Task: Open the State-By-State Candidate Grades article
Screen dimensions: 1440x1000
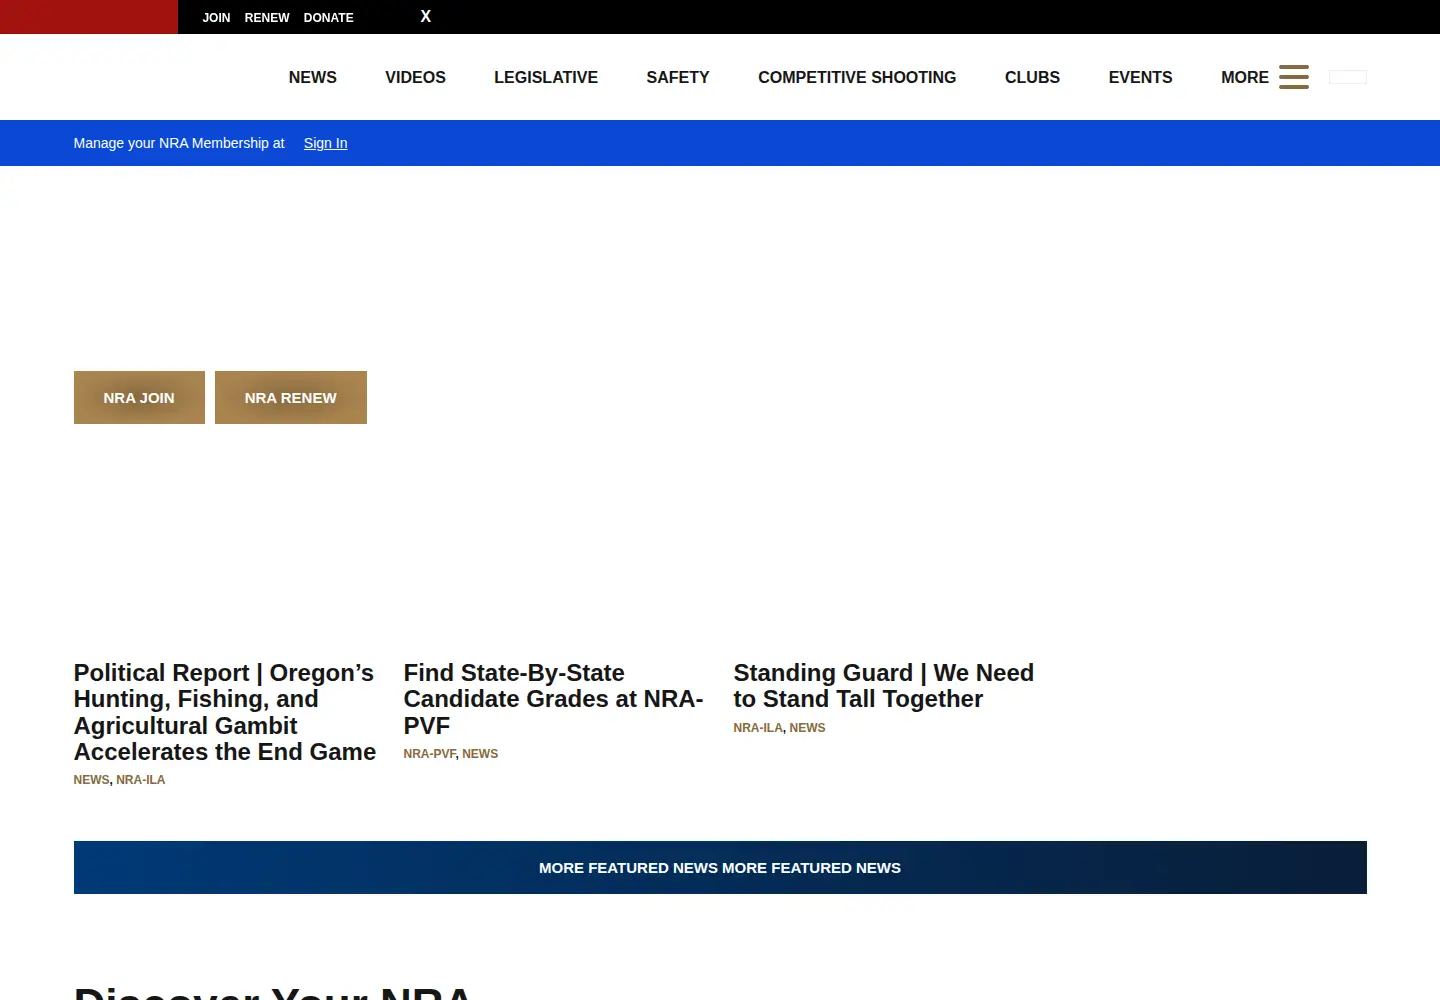Action: point(553,699)
